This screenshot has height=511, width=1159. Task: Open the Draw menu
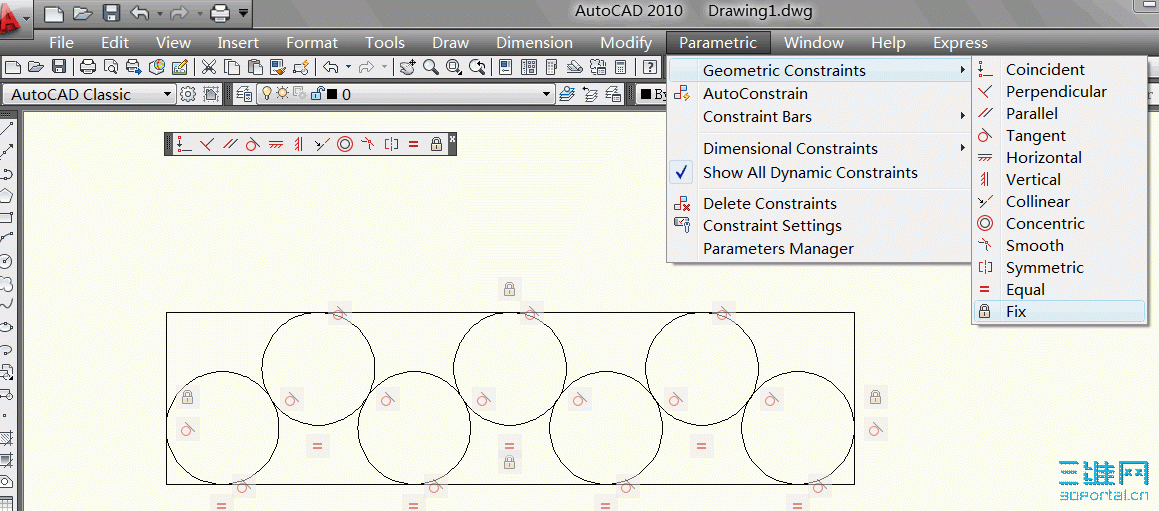[x=451, y=43]
